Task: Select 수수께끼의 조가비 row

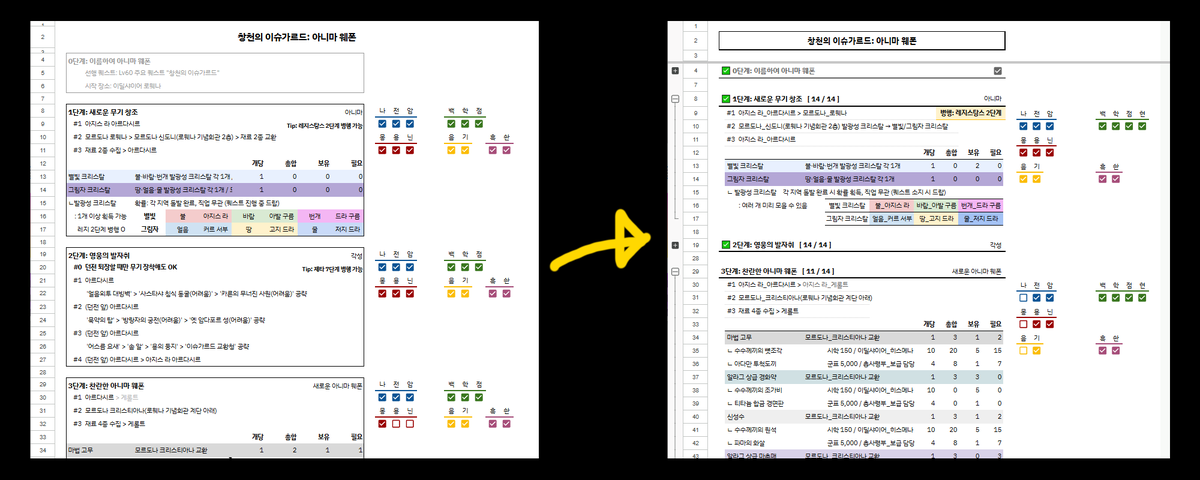Action: click(x=862, y=389)
